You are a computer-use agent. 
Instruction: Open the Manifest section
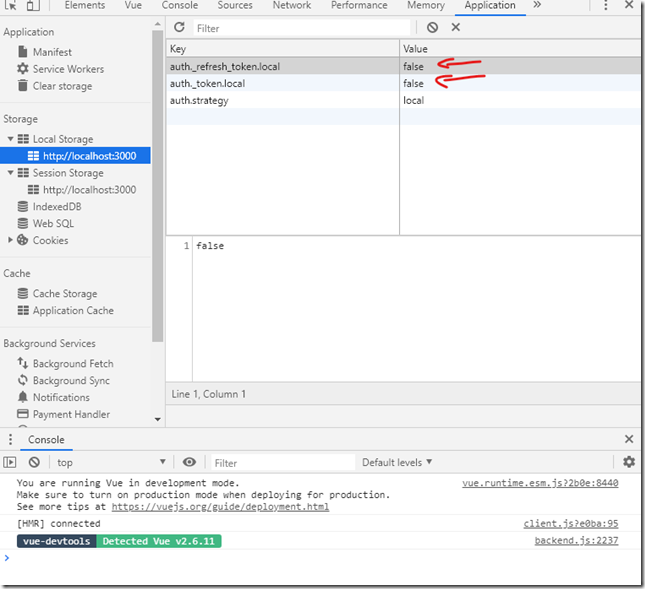click(52, 52)
